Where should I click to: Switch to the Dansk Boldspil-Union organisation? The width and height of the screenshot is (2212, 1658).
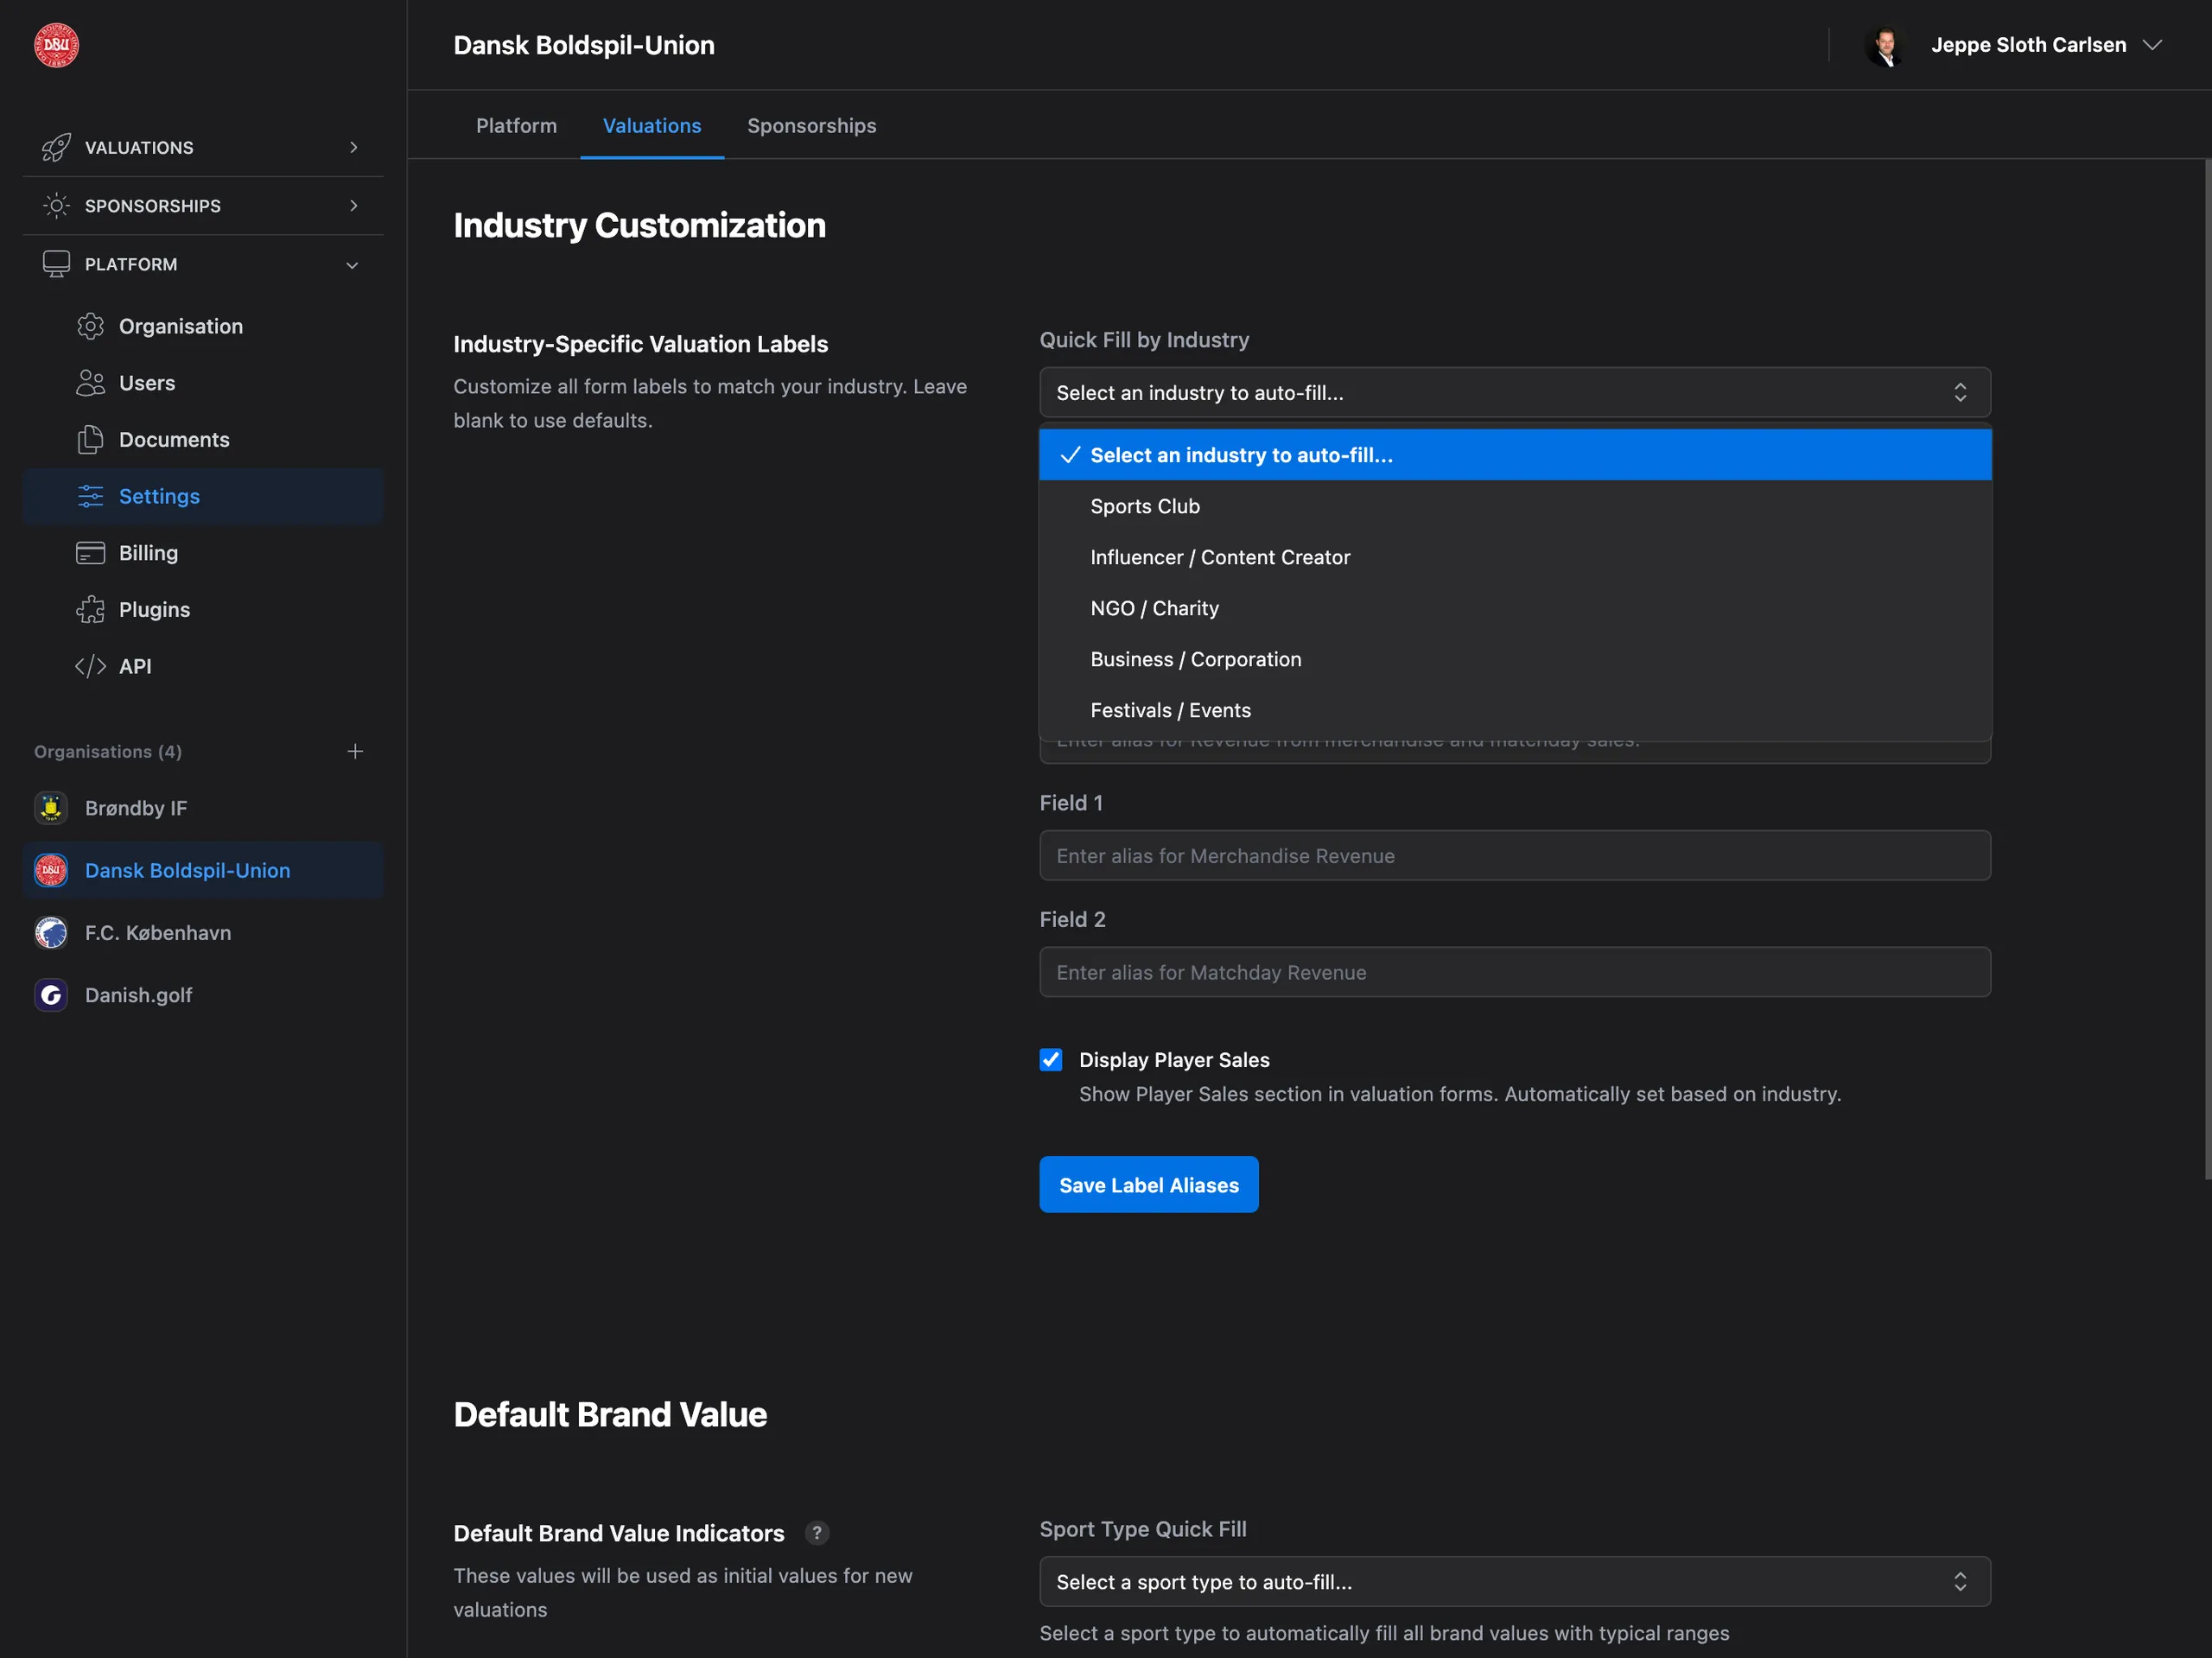pos(203,871)
